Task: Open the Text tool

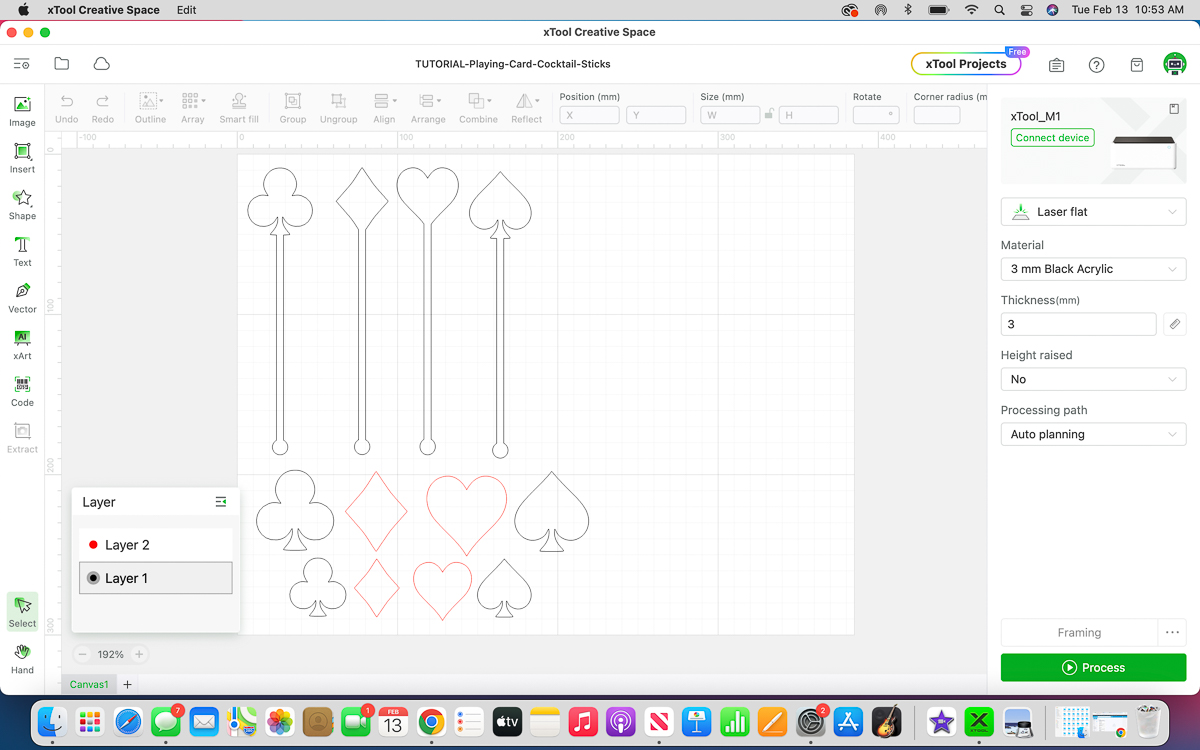Action: pos(22,248)
